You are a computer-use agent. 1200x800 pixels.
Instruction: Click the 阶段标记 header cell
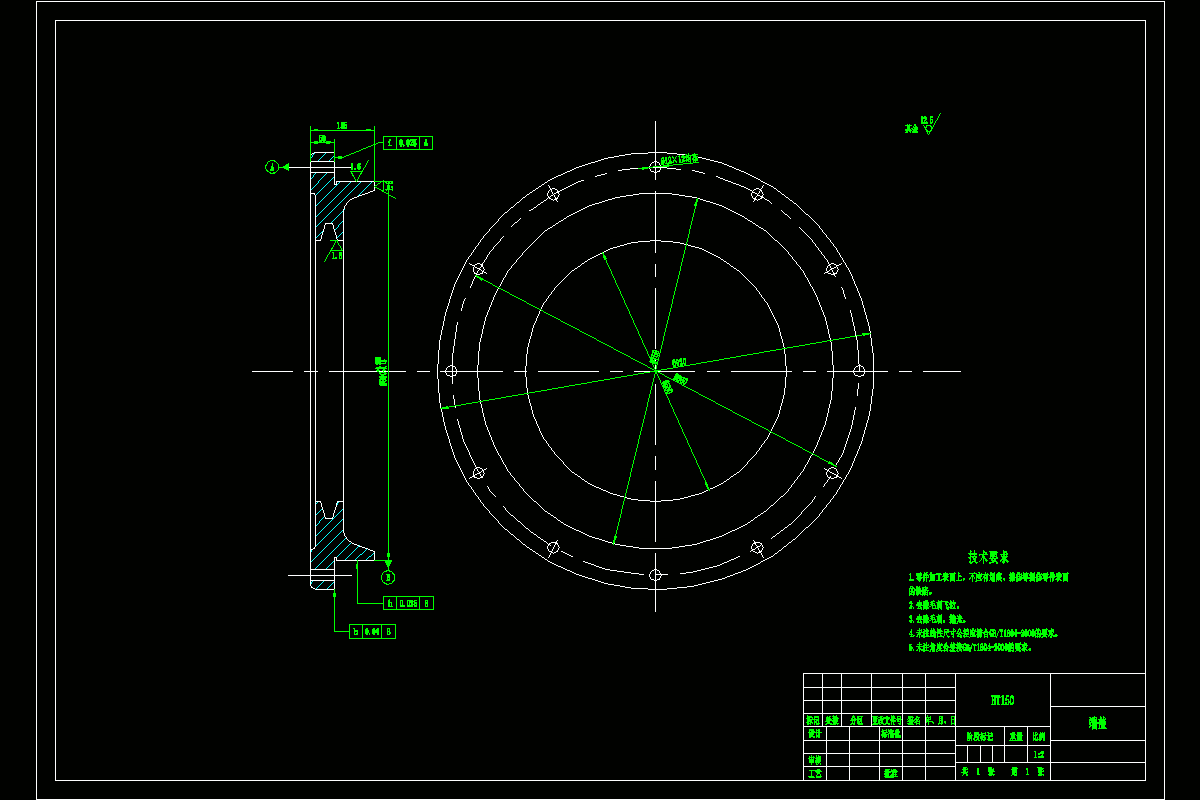pyautogui.click(x=981, y=735)
